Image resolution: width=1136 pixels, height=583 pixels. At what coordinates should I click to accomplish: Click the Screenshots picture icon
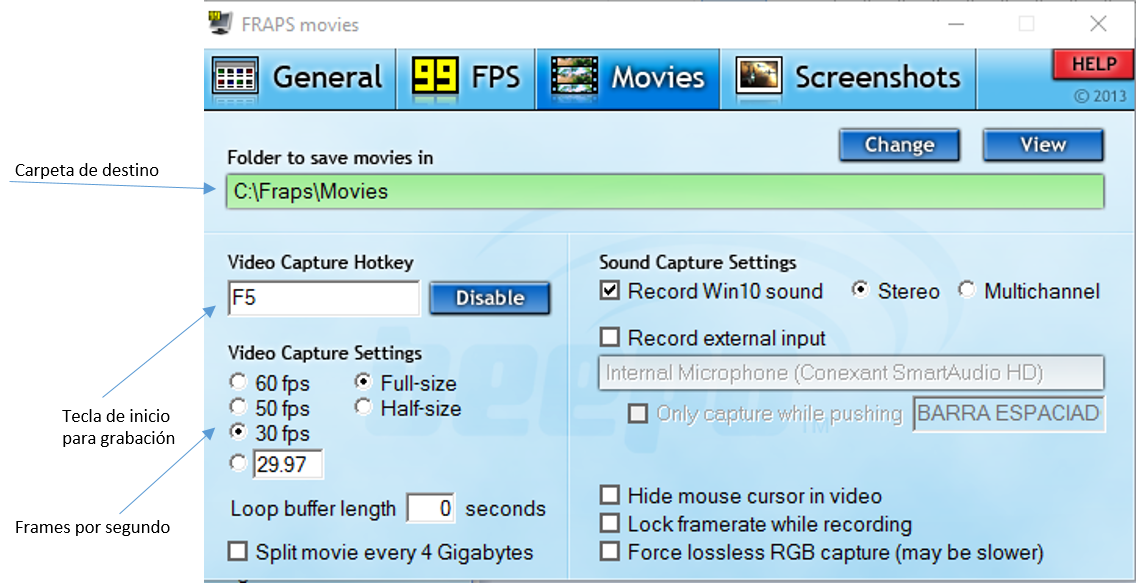pyautogui.click(x=758, y=77)
